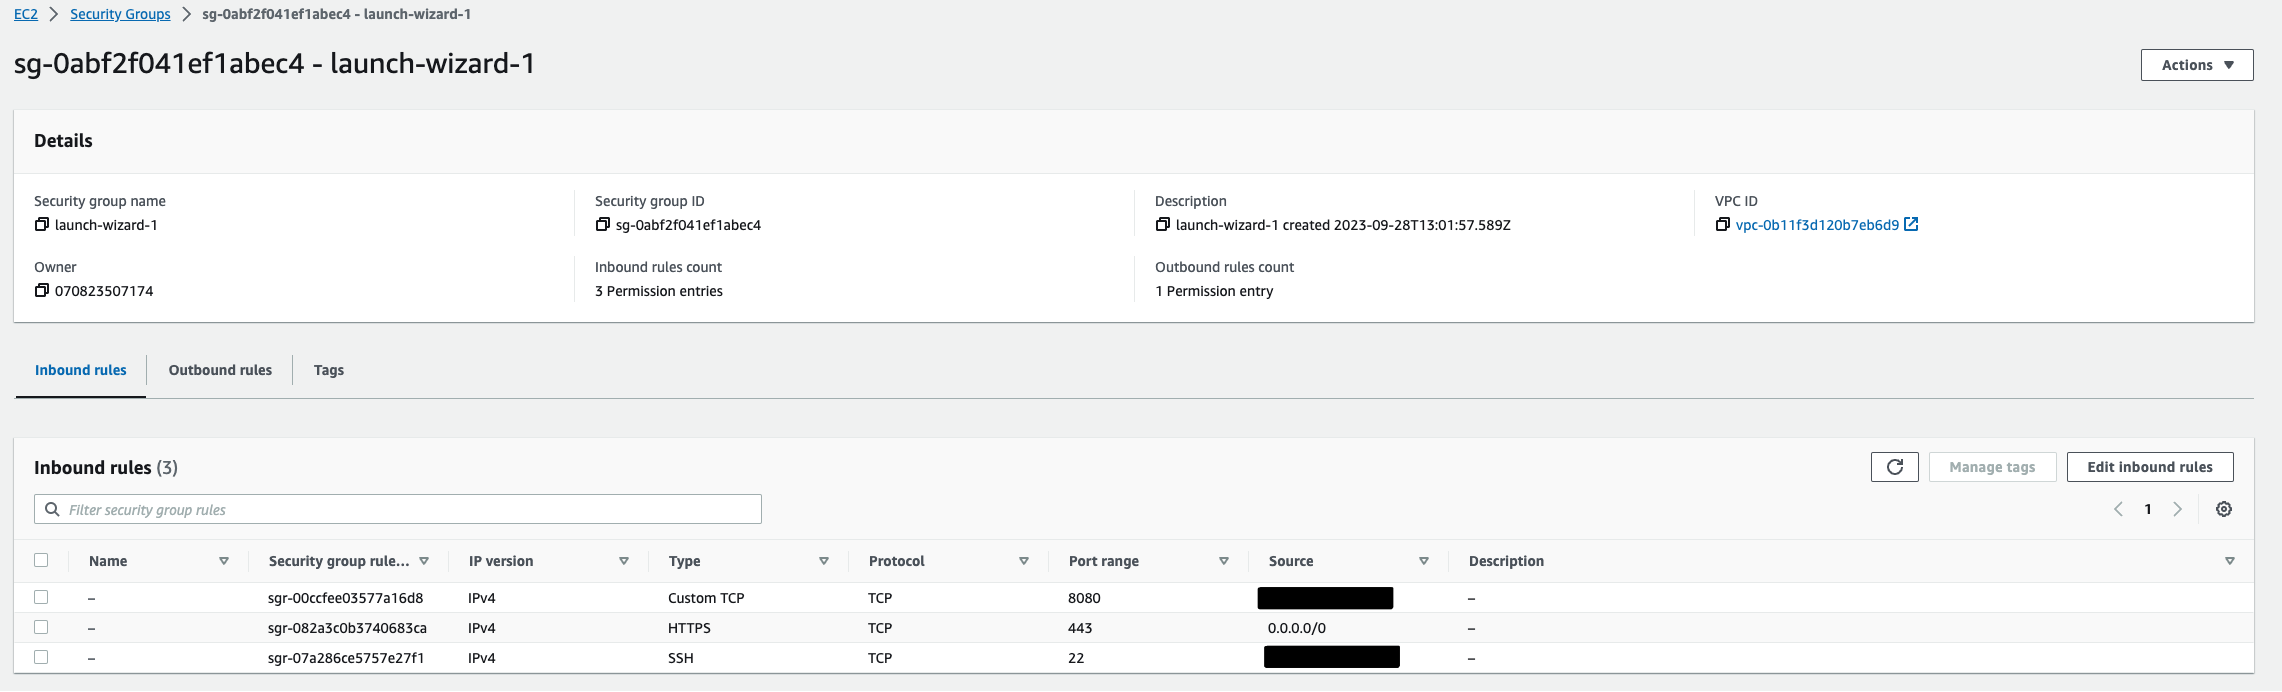Image resolution: width=2282 pixels, height=692 pixels.
Task: Copy the security group ID value
Action: point(602,225)
